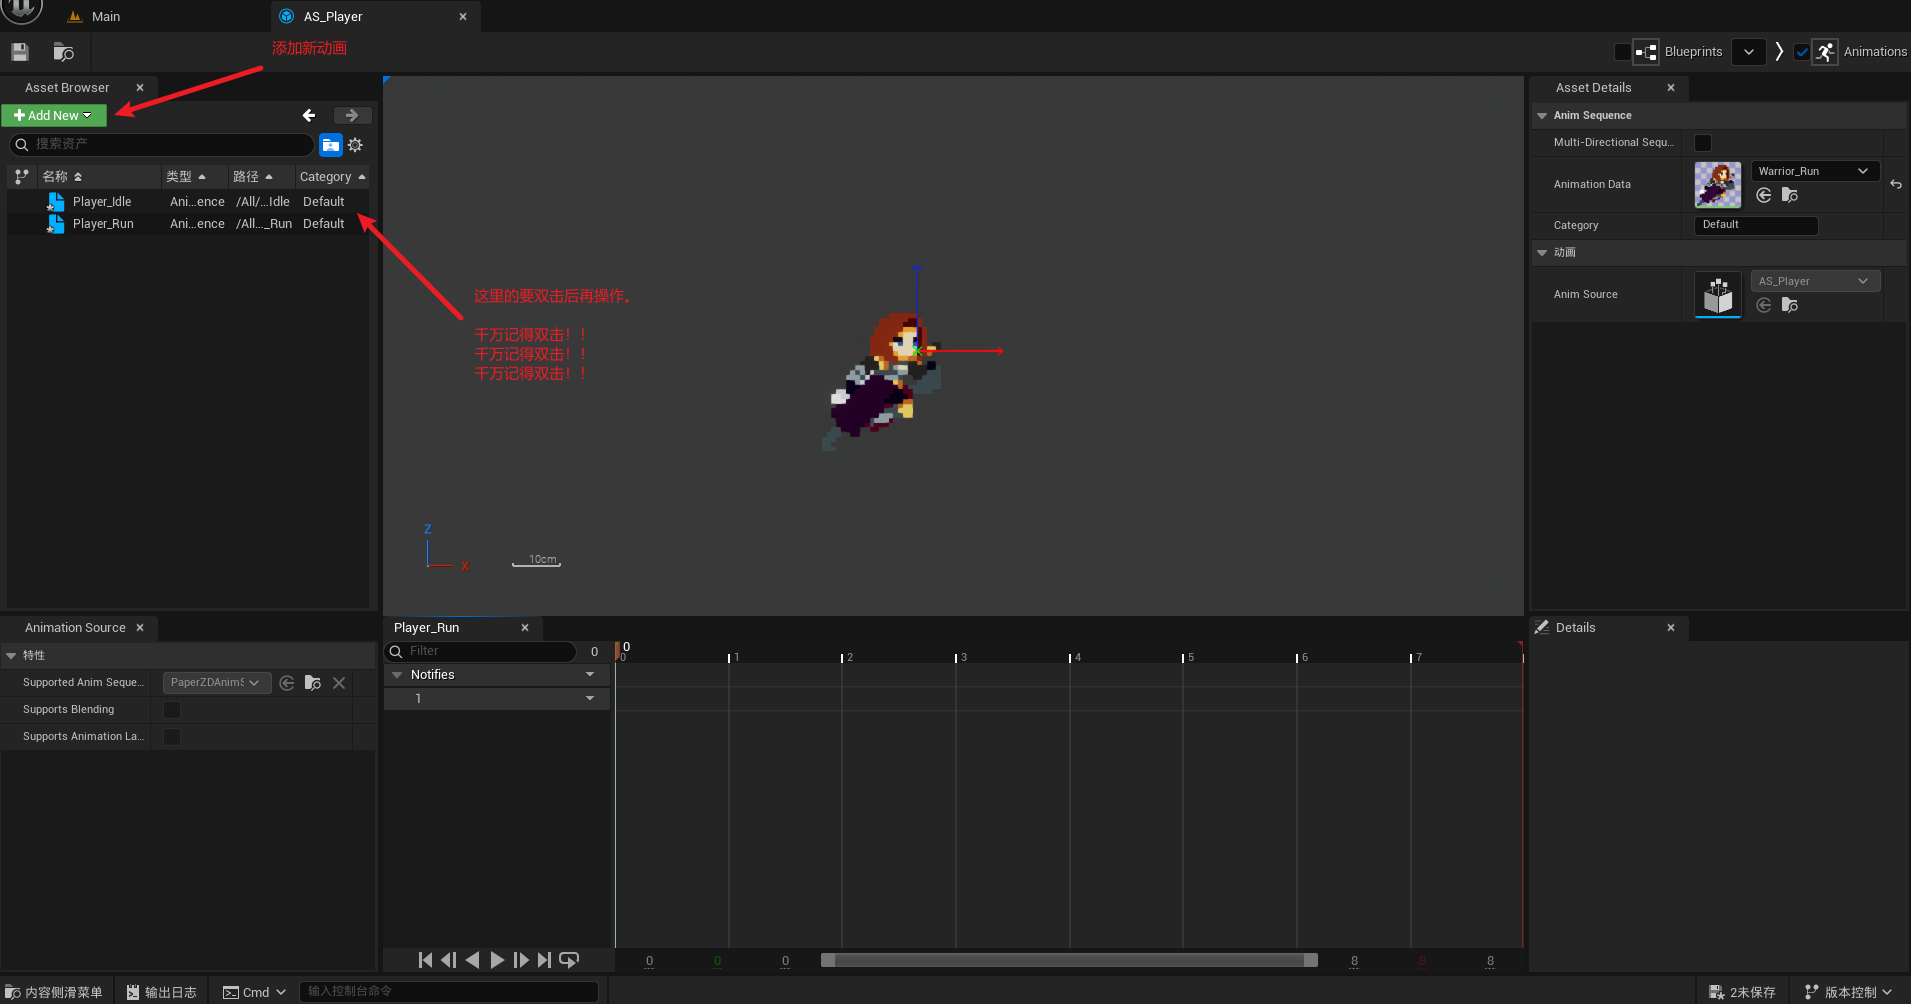Select Player_Idle in asset list
Image resolution: width=1911 pixels, height=1004 pixels.
click(102, 202)
